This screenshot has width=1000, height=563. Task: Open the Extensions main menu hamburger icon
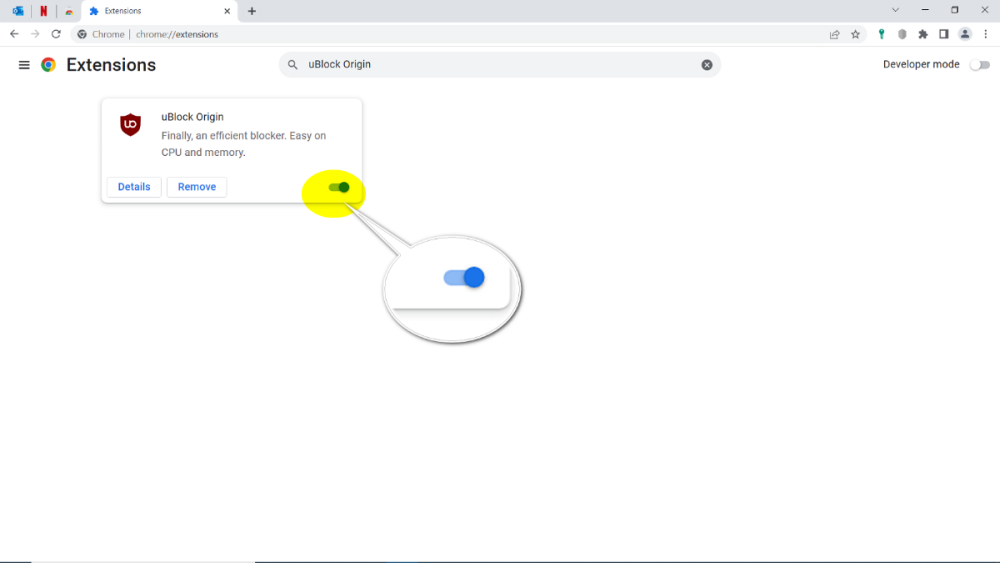24,65
